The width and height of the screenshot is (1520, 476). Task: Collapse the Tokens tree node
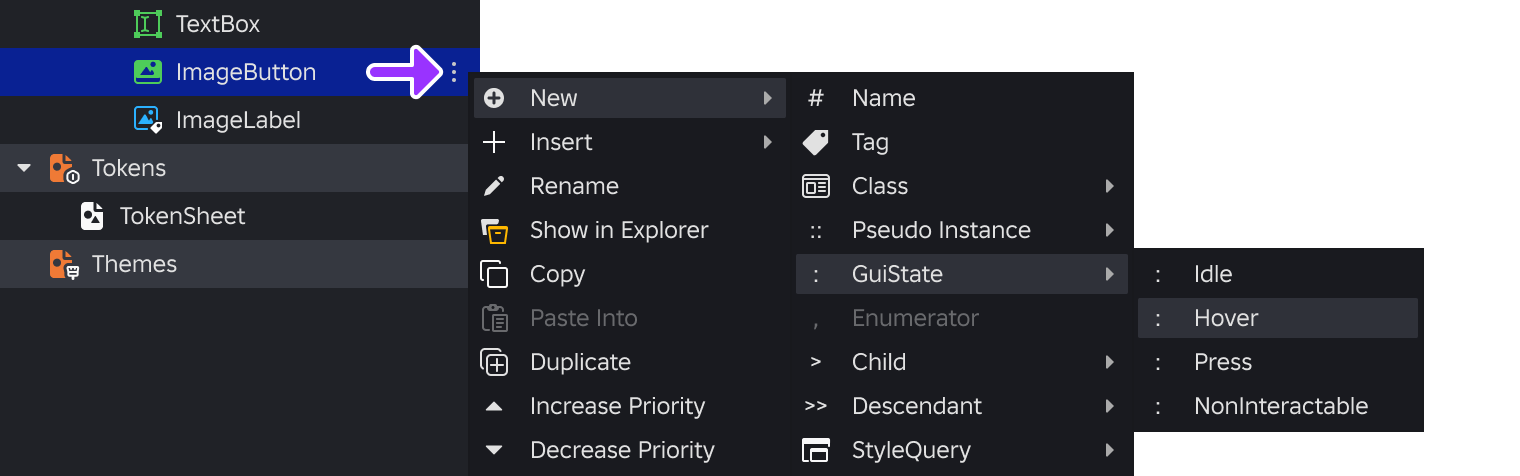(24, 168)
